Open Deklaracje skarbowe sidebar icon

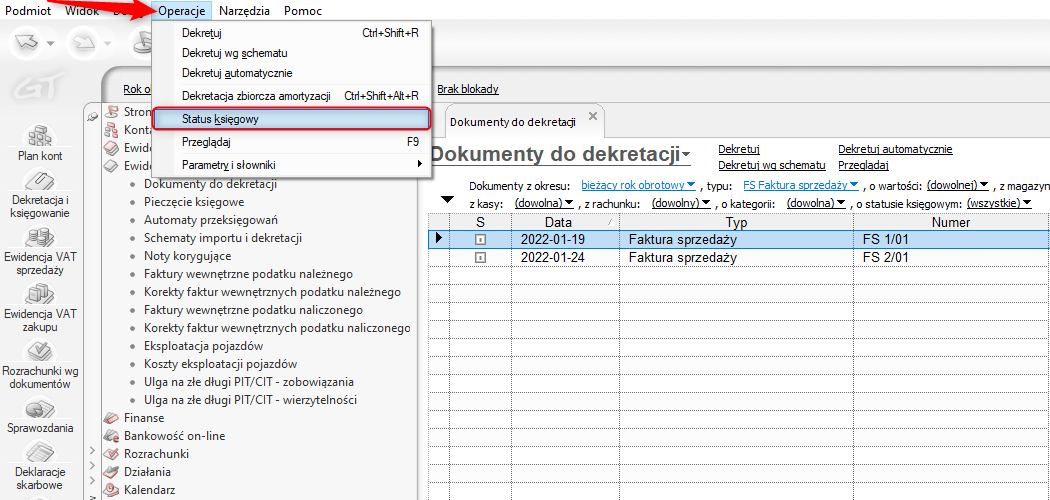click(x=39, y=458)
